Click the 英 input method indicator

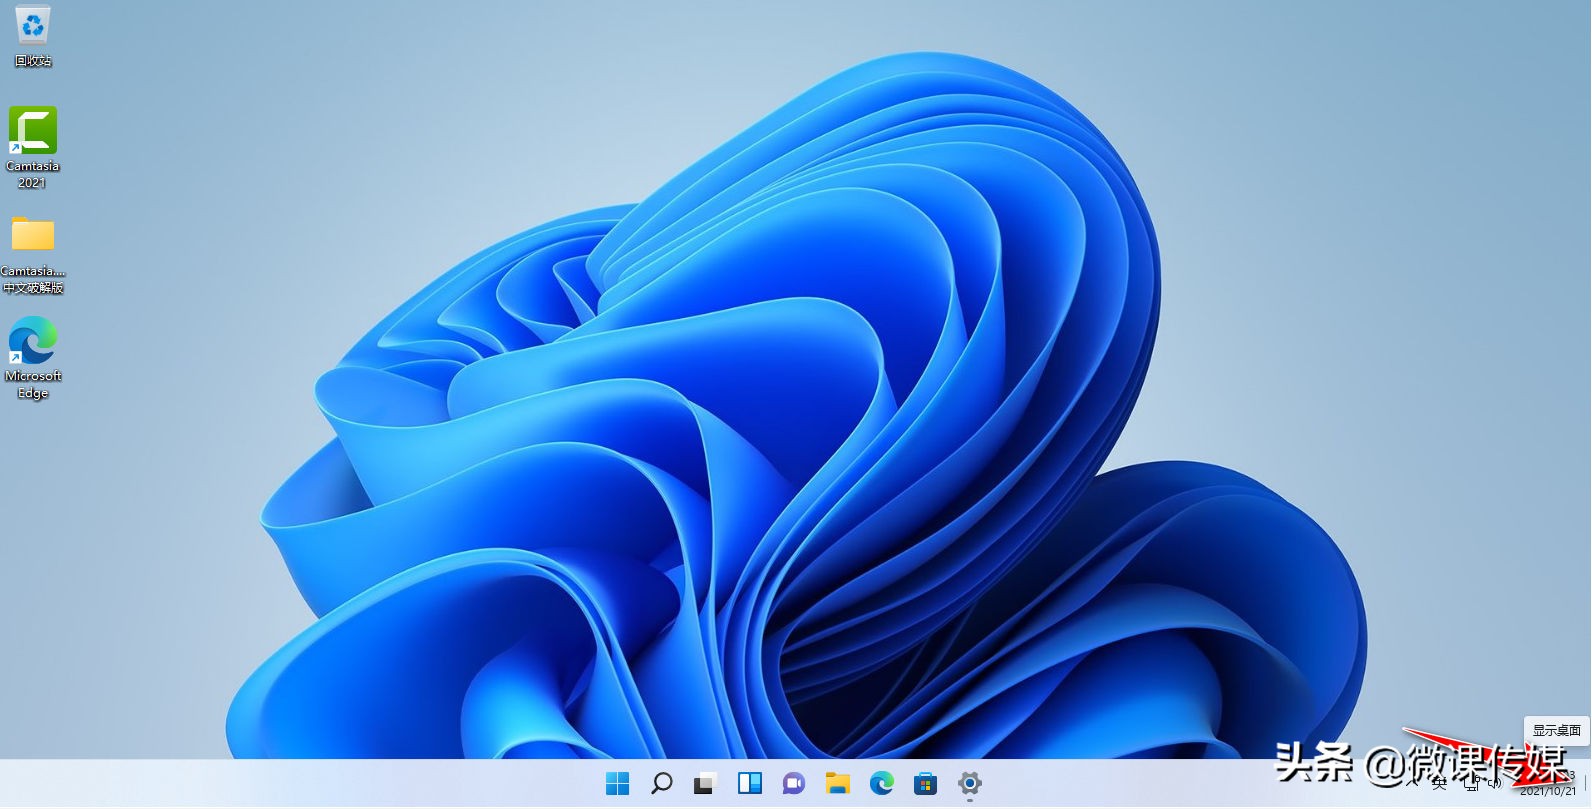(1440, 784)
